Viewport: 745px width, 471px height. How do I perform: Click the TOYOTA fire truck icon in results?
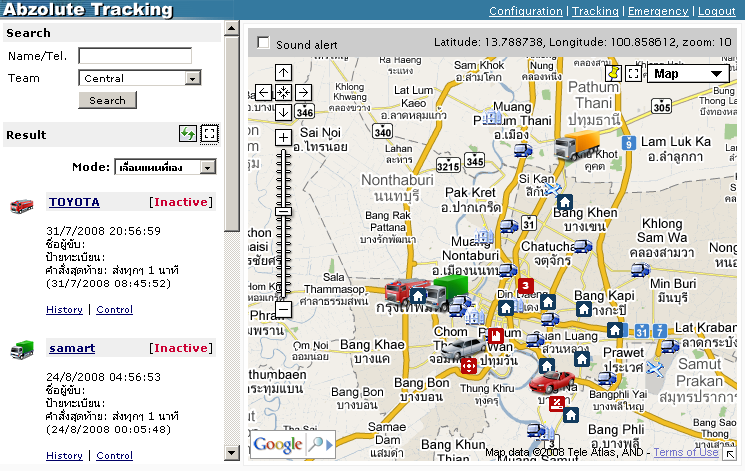point(22,206)
